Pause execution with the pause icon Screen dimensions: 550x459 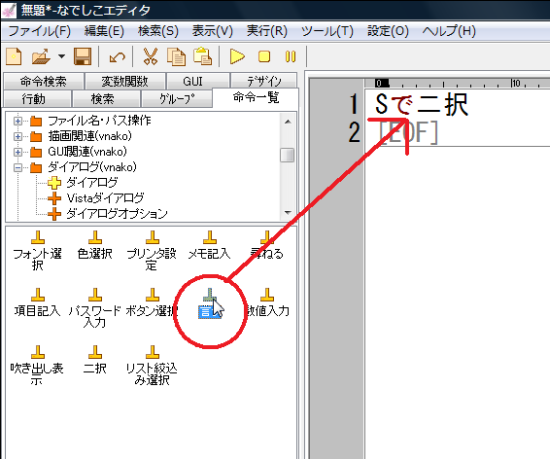[x=290, y=56]
